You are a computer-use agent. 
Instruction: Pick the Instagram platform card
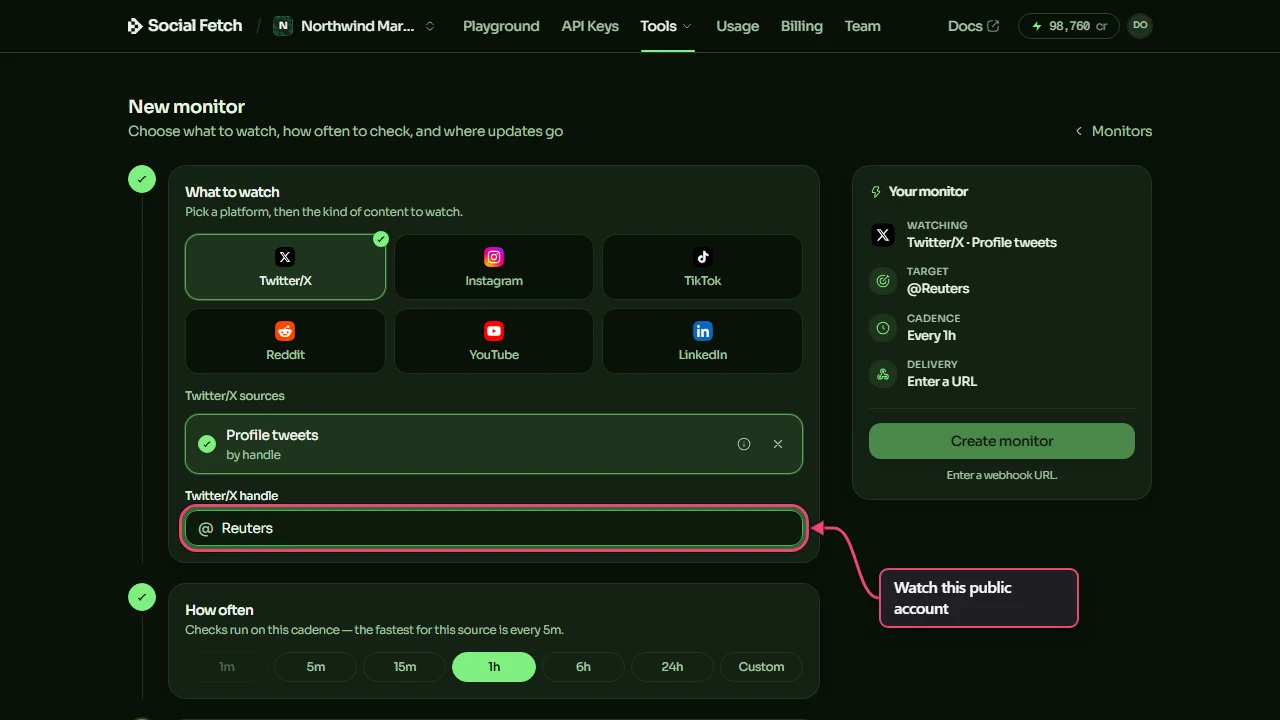(x=494, y=267)
